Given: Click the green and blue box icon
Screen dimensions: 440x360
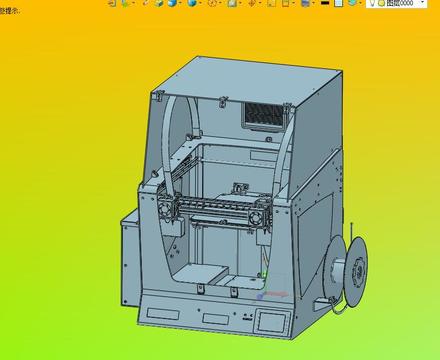Looking at the screenshot, I should [159, 3].
